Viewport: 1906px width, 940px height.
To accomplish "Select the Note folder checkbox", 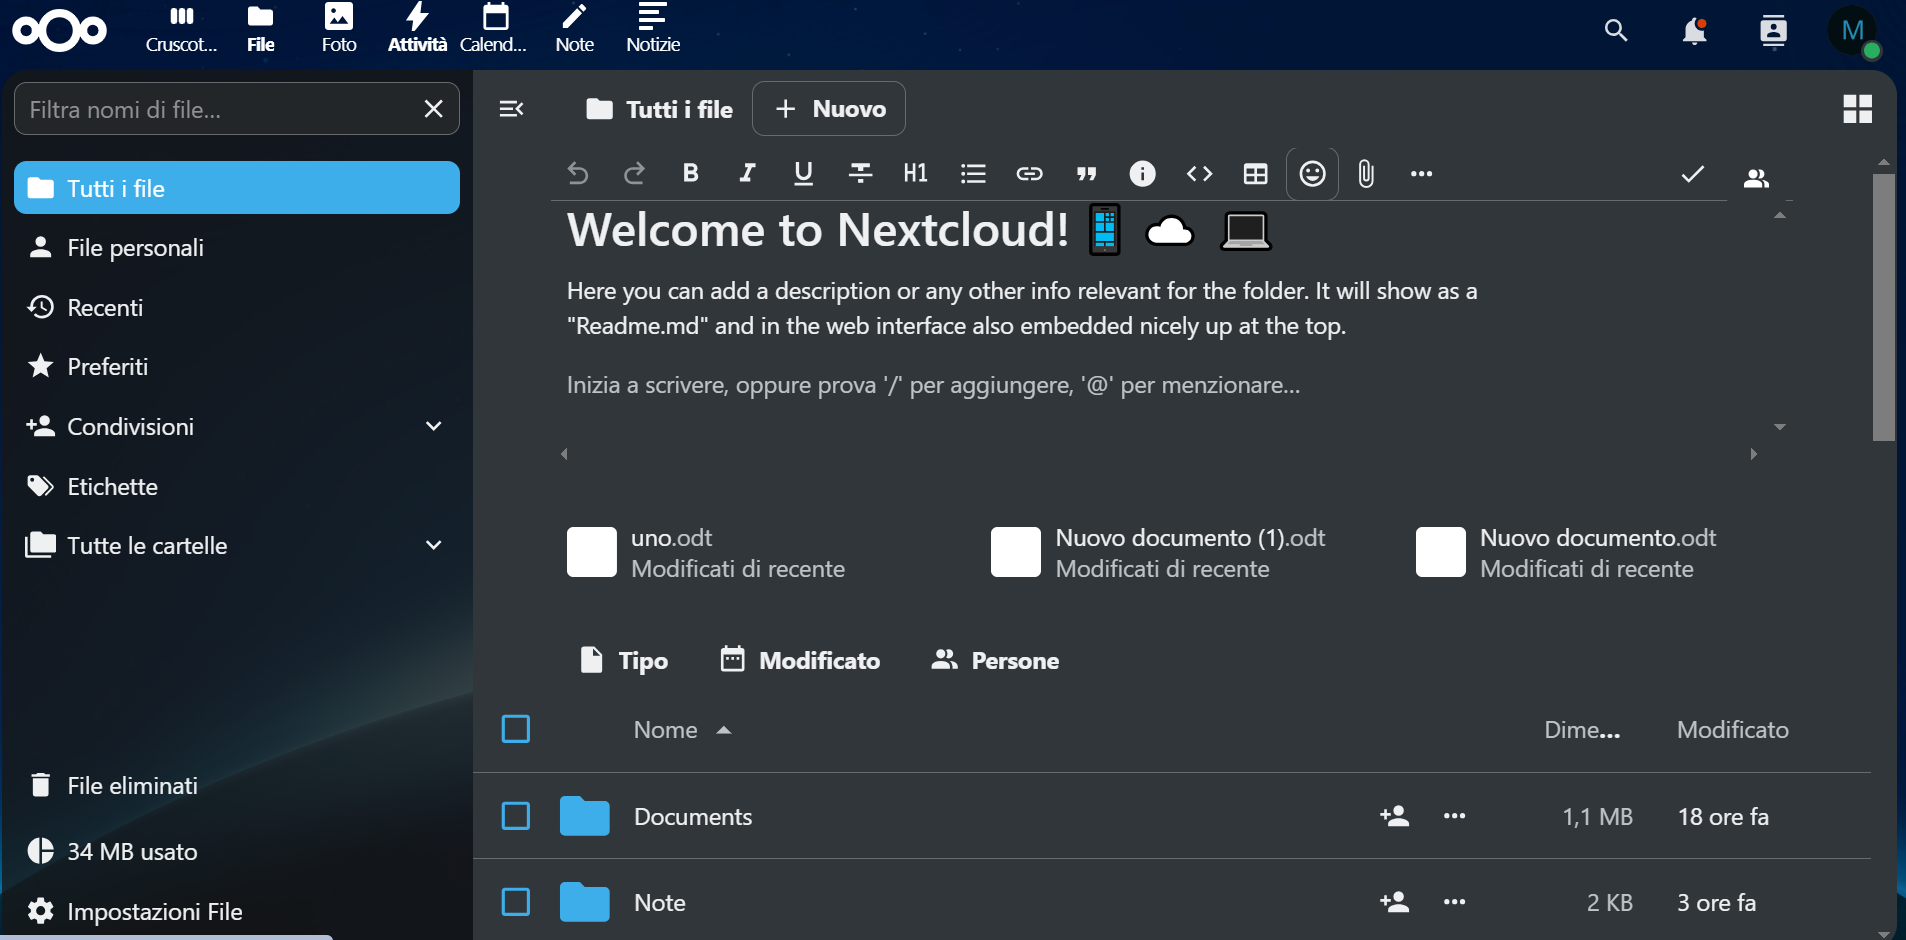I will tap(516, 902).
